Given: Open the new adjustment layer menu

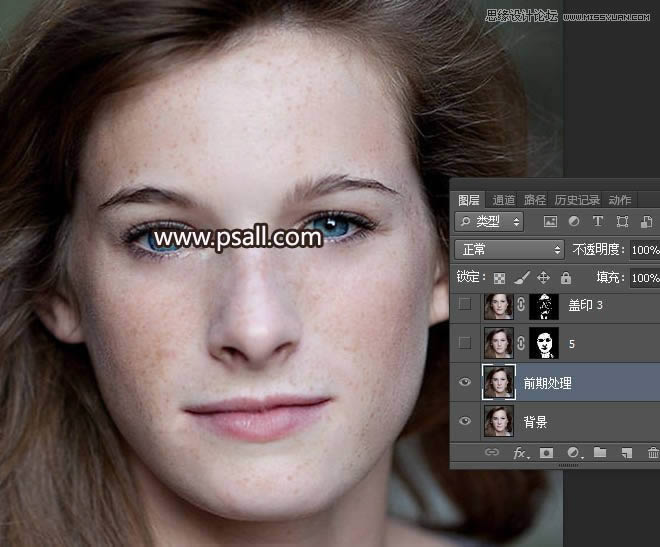Looking at the screenshot, I should pyautogui.click(x=573, y=453).
